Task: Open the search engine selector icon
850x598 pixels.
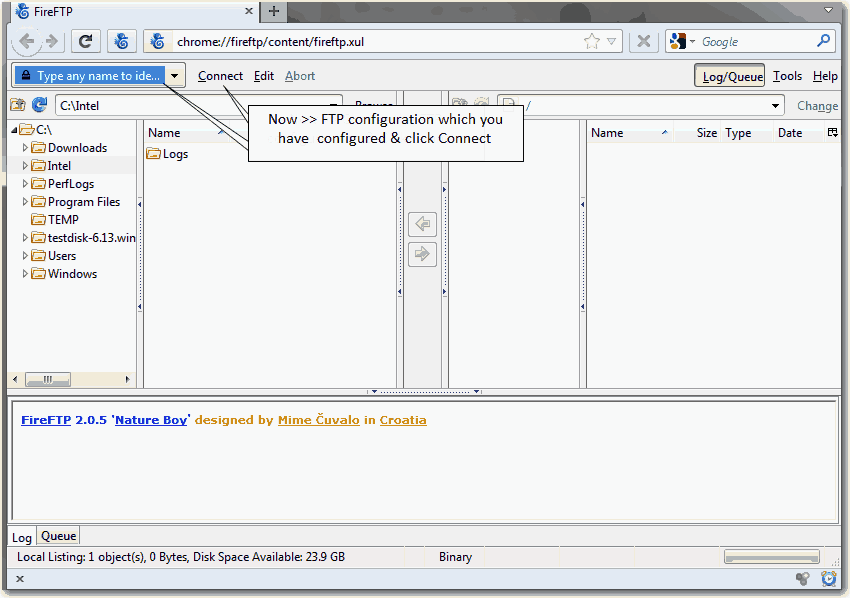Action: click(x=681, y=41)
